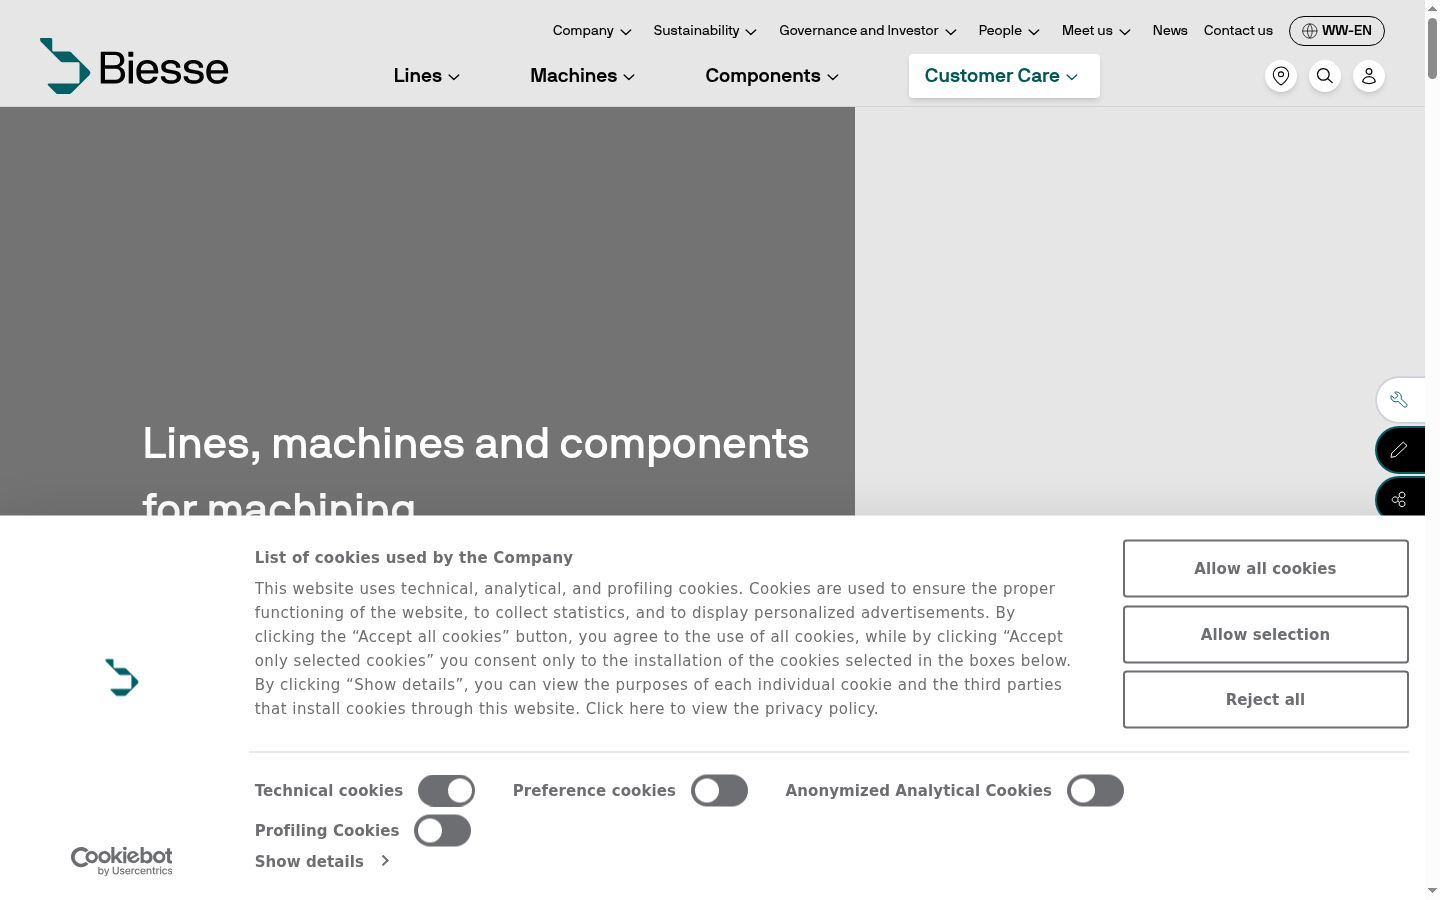
Task: Open the WW-EN language selector
Action: click(x=1337, y=31)
